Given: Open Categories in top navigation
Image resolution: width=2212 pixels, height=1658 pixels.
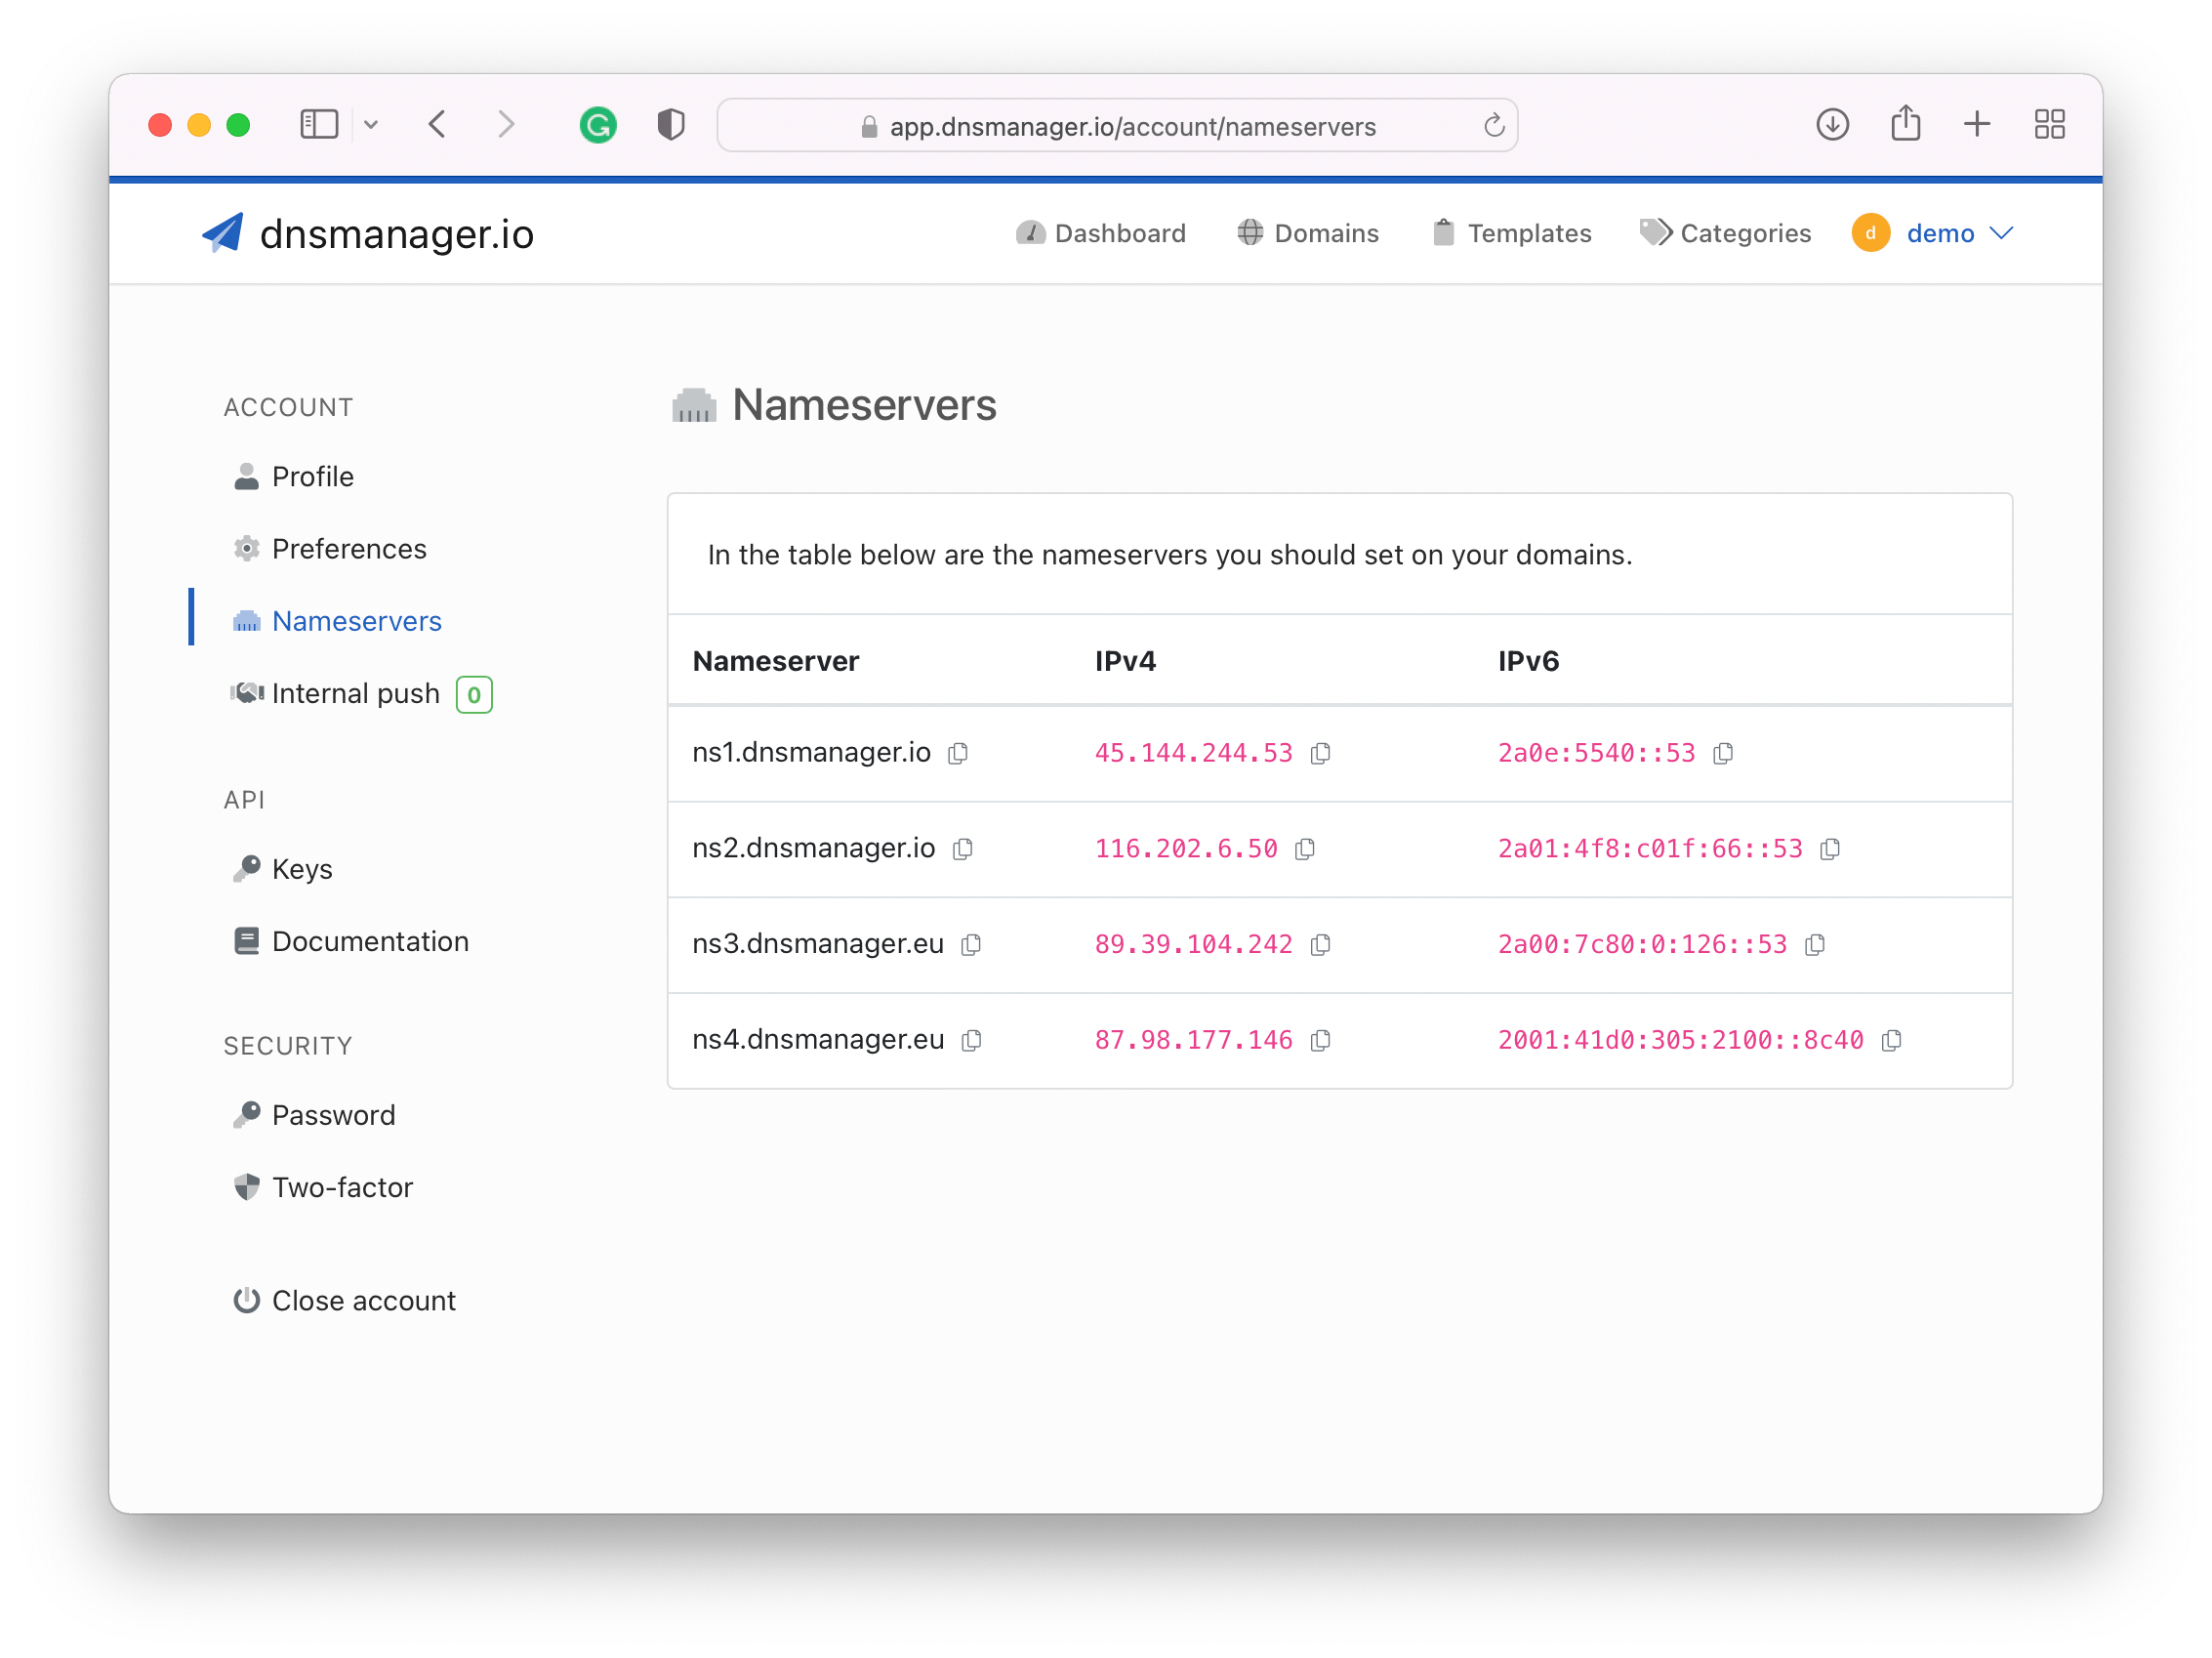Looking at the screenshot, I should pos(1726,233).
